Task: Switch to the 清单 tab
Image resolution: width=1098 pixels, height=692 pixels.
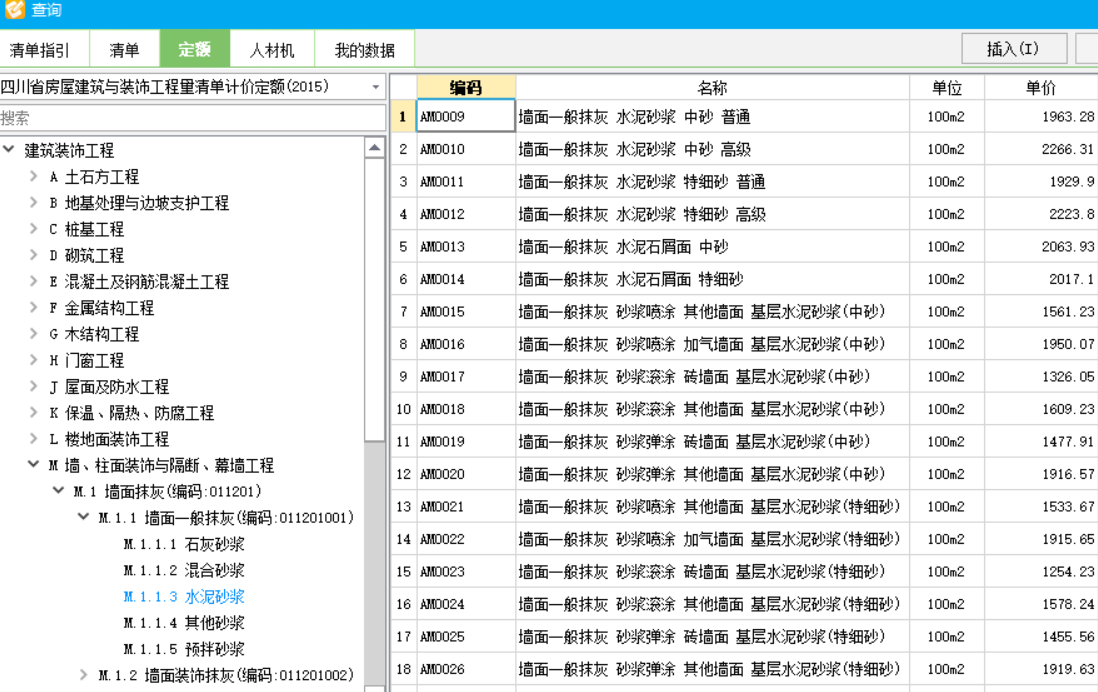Action: [124, 50]
